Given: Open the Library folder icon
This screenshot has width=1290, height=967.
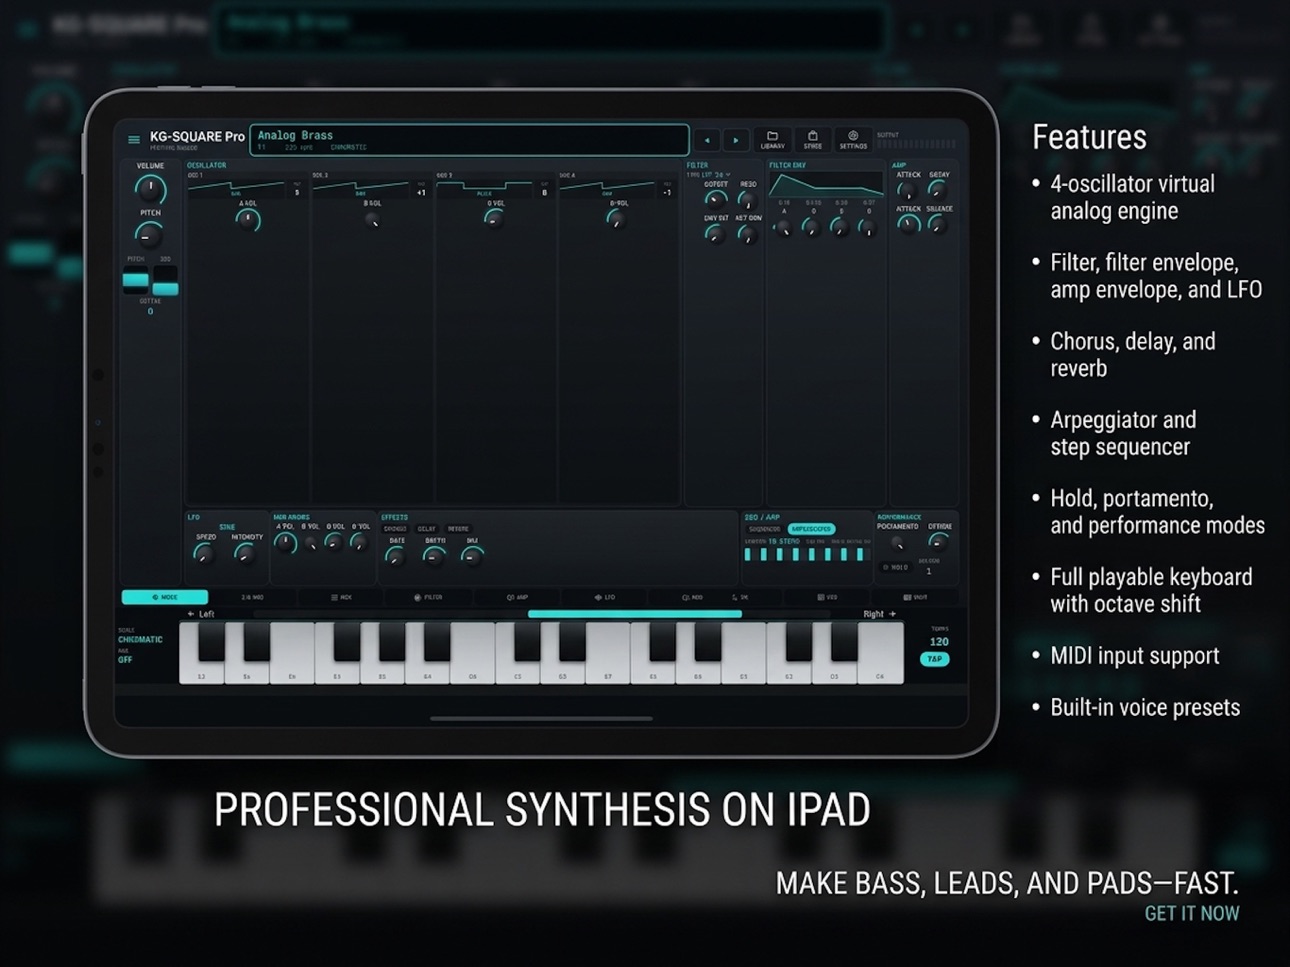Looking at the screenshot, I should click(772, 139).
